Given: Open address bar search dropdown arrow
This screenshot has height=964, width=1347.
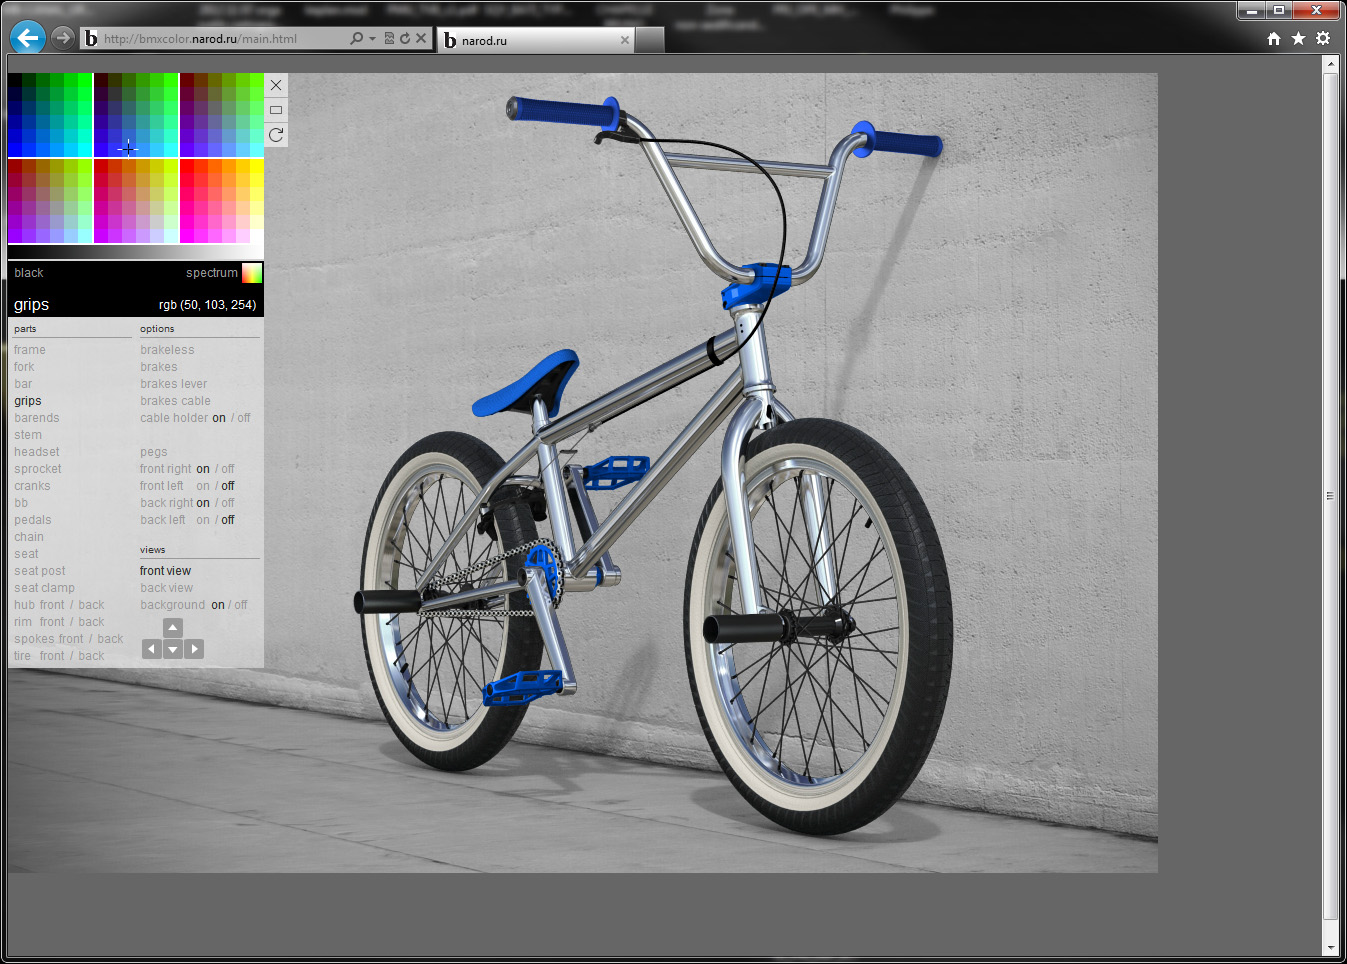Looking at the screenshot, I should coord(373,39).
